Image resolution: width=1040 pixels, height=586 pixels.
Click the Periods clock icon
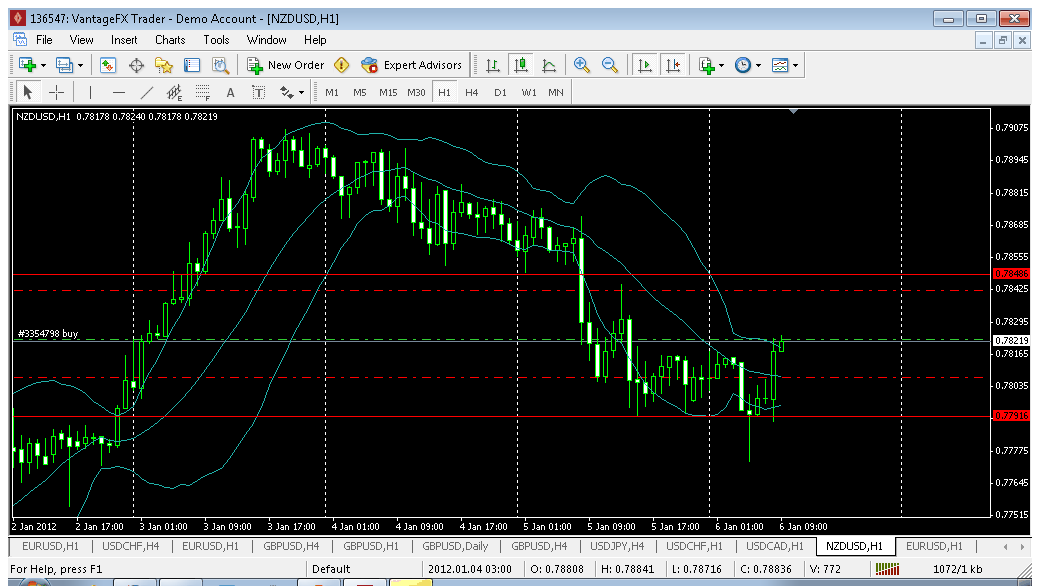coord(744,65)
